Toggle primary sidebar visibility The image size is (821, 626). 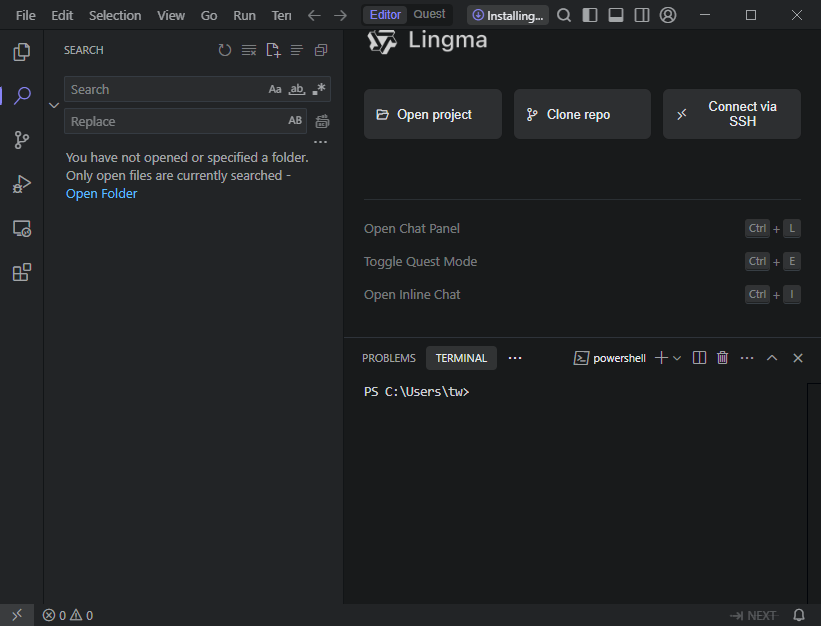(x=590, y=15)
